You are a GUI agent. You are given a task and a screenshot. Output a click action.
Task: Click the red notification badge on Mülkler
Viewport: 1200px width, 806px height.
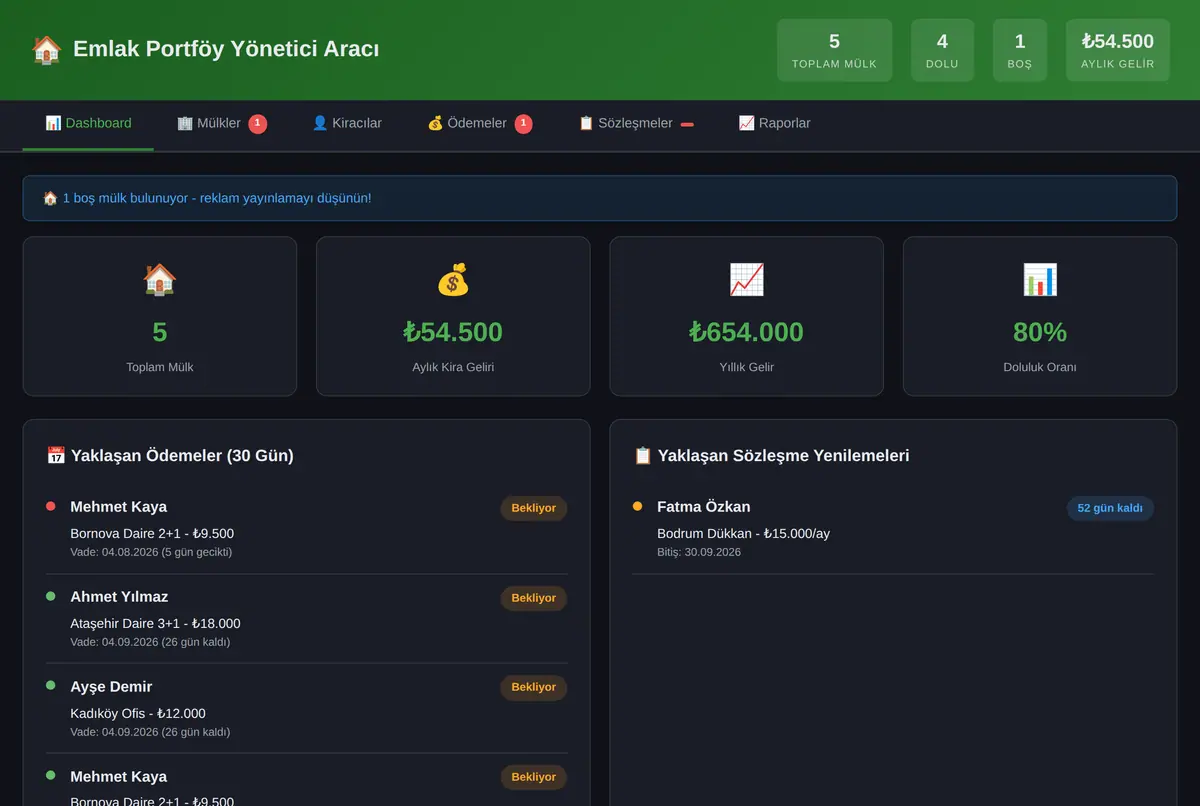pyautogui.click(x=258, y=124)
